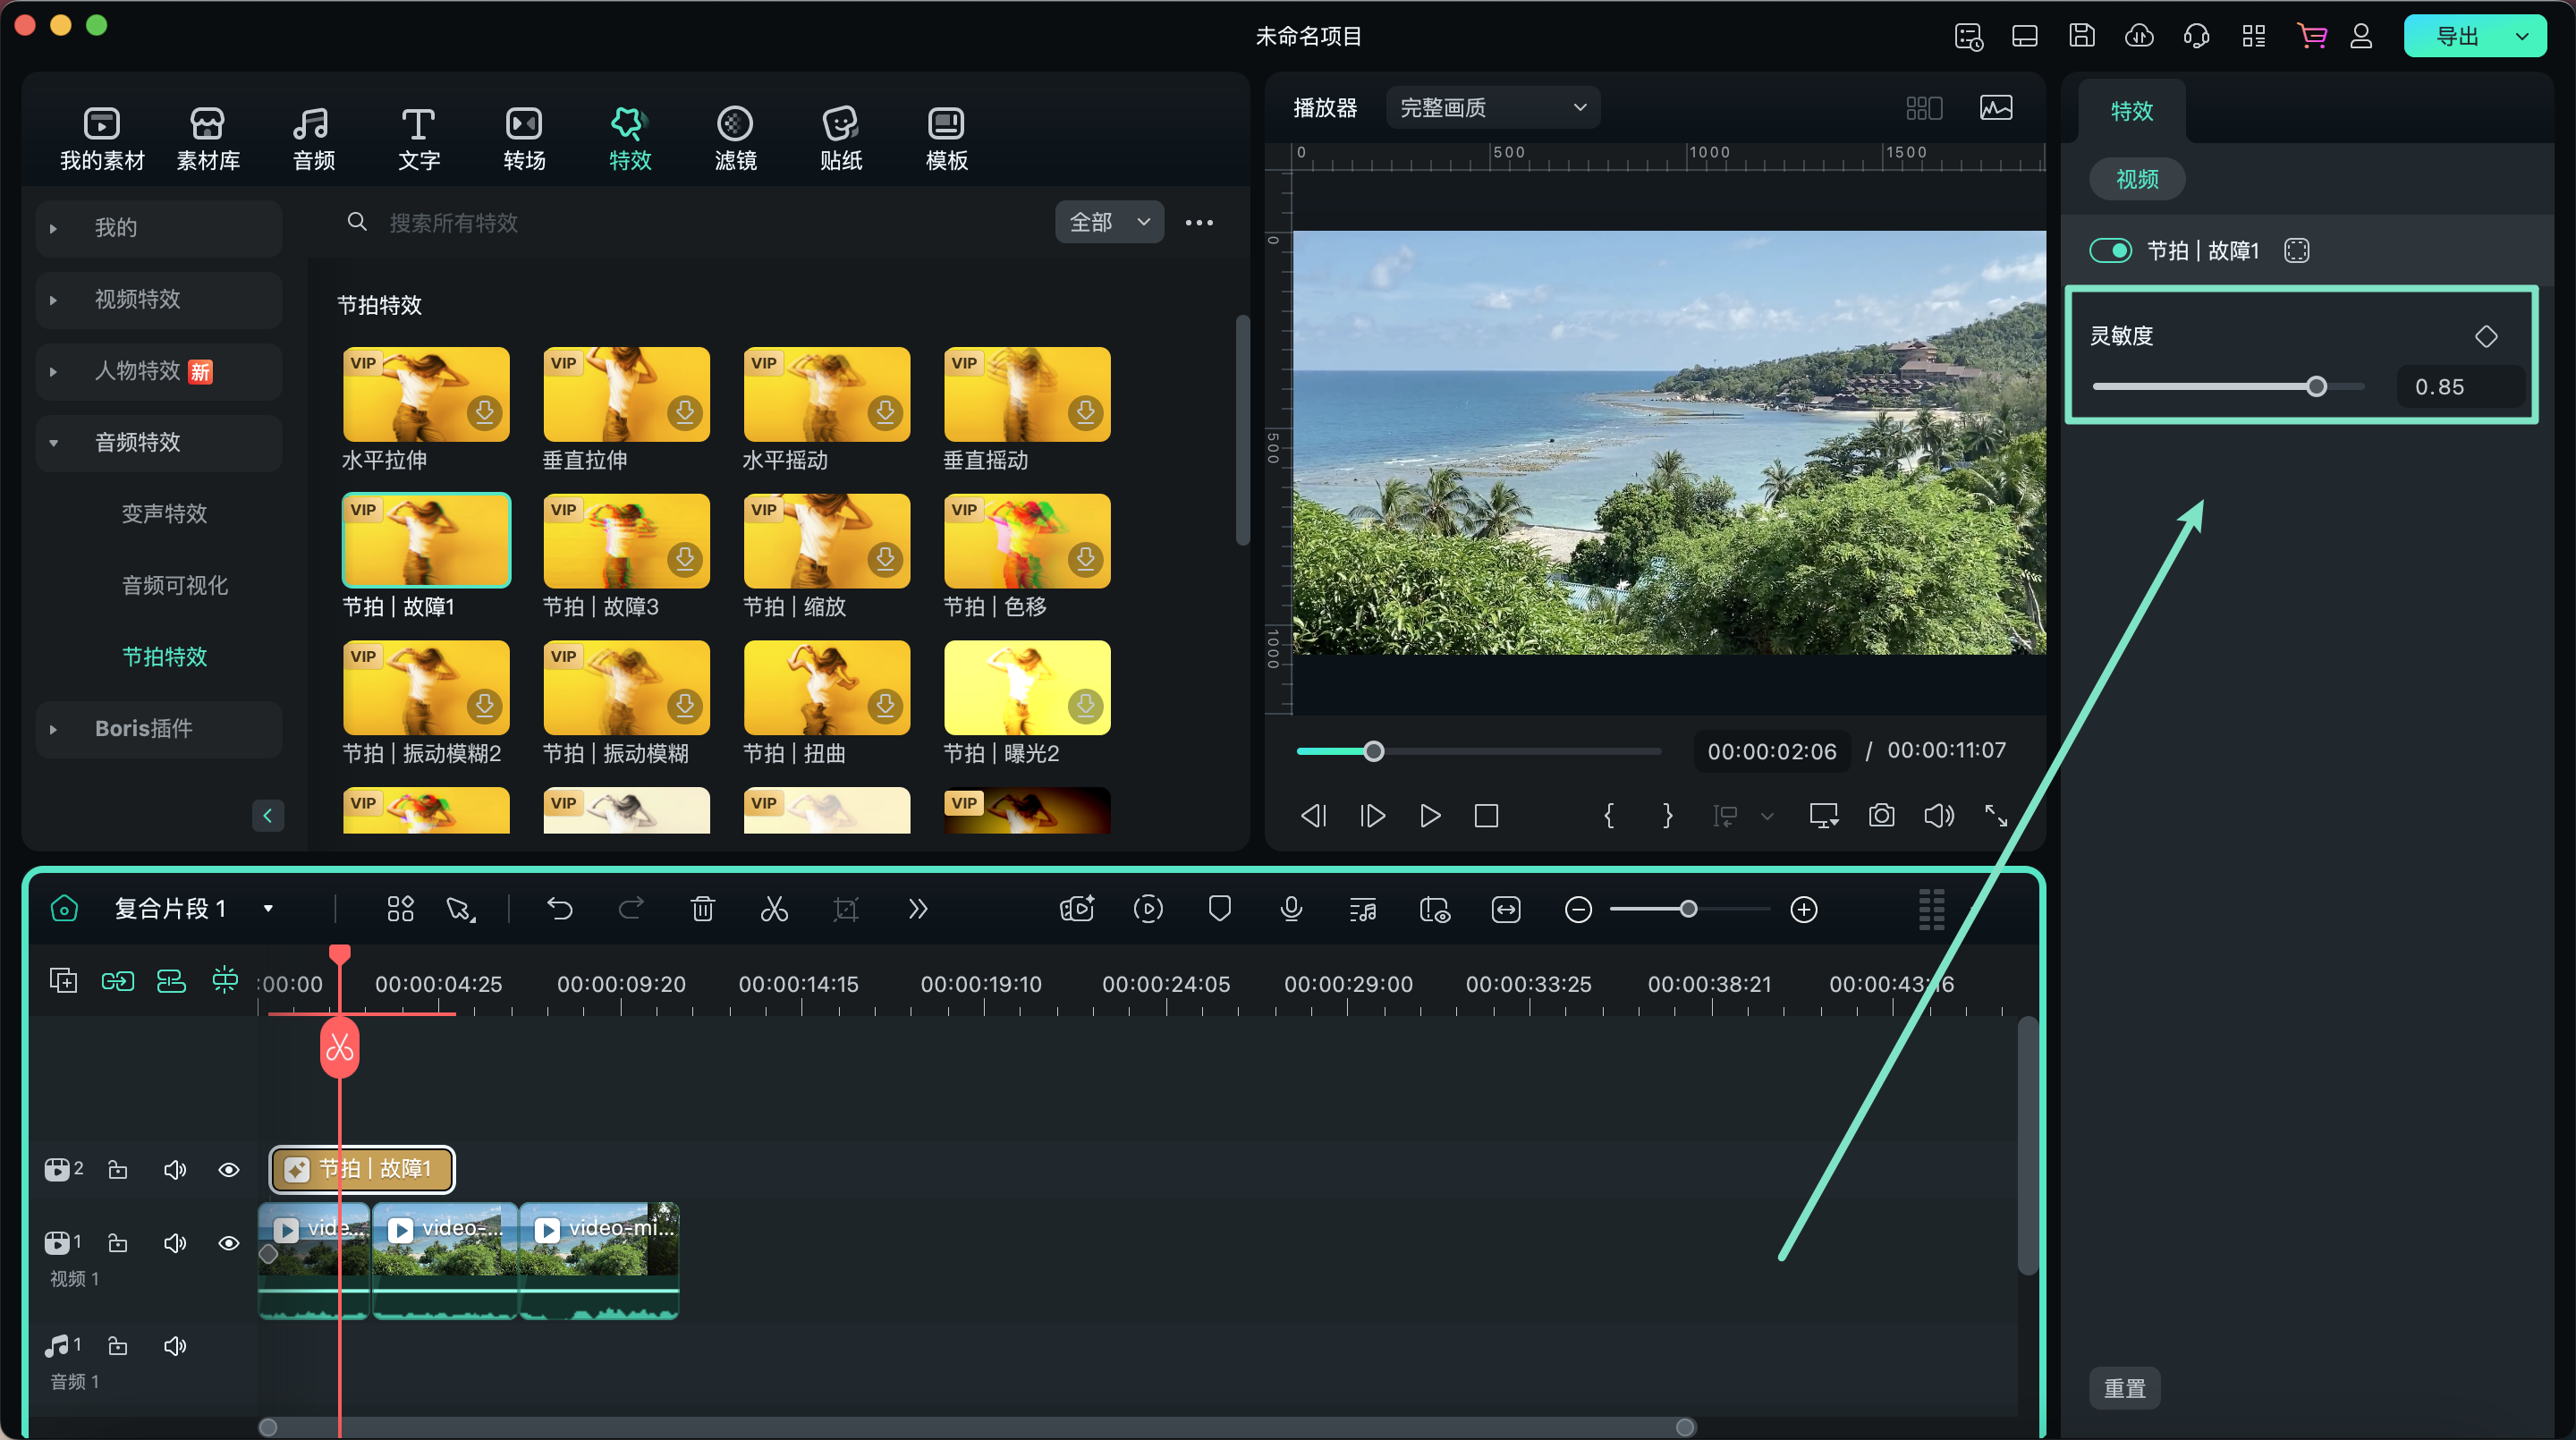Viewport: 2576px width, 1440px height.
Task: Take a snapshot with camera icon
Action: point(1881,816)
